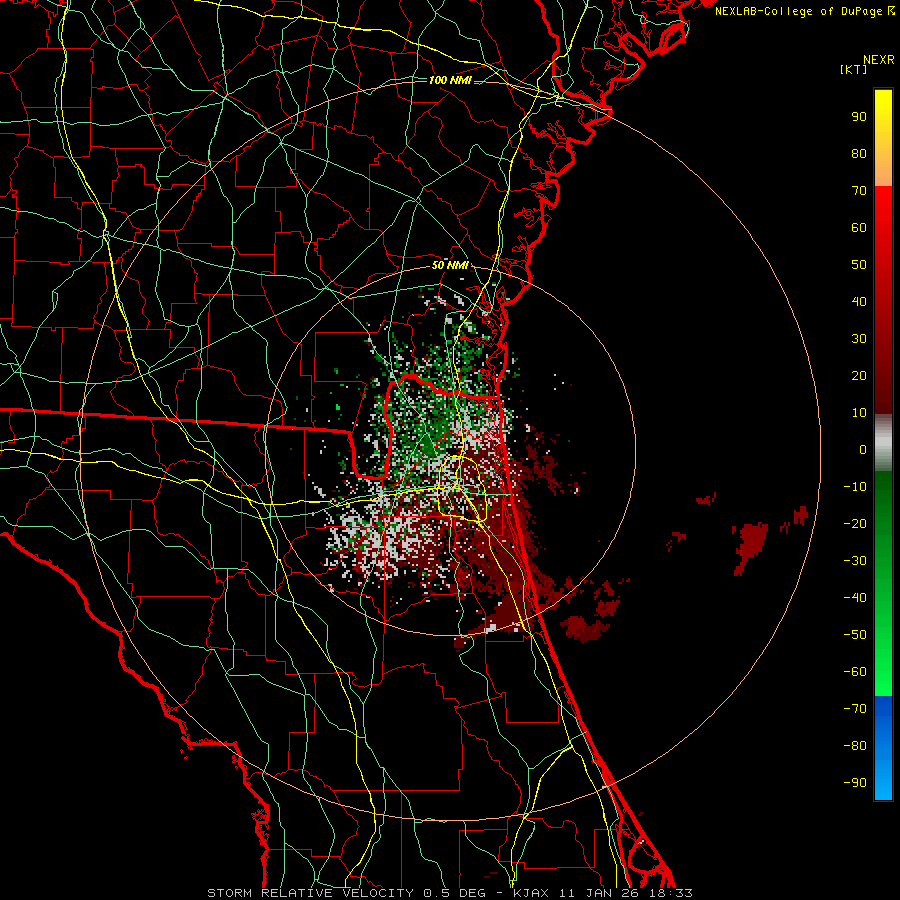Click the 50 NMI range ring label
Image resolution: width=900 pixels, height=900 pixels.
pos(450,265)
